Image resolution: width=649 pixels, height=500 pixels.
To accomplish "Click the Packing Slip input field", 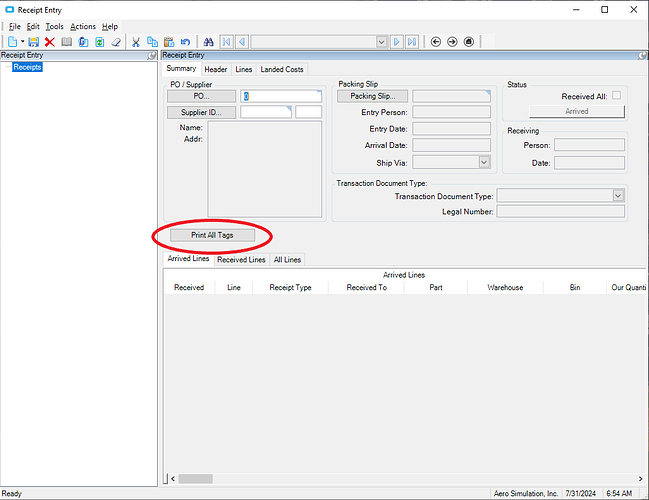I will (452, 96).
